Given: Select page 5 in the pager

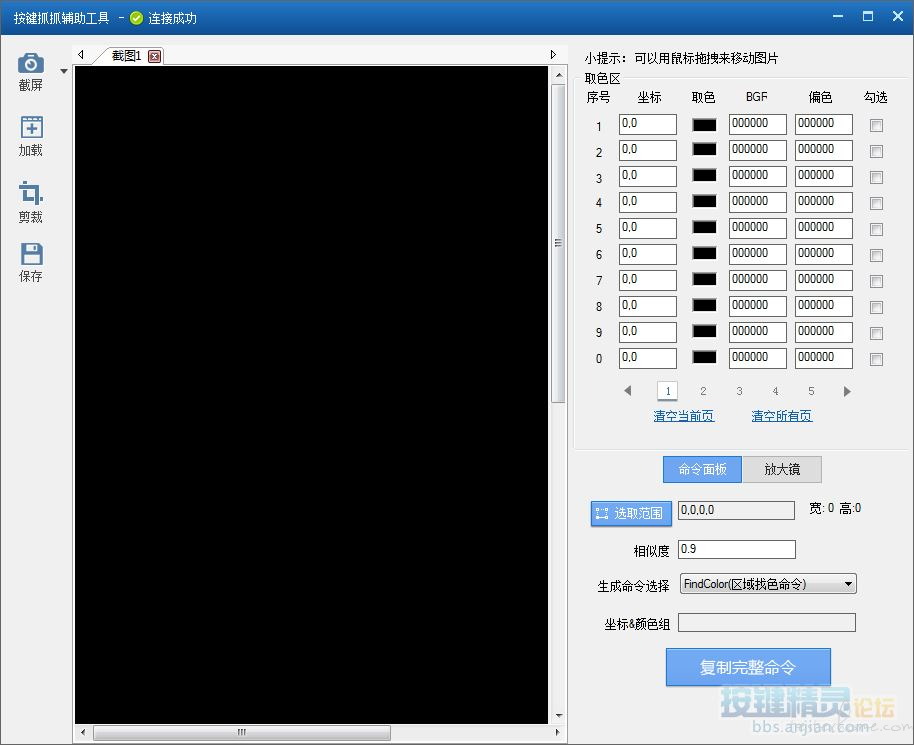Looking at the screenshot, I should 811,391.
